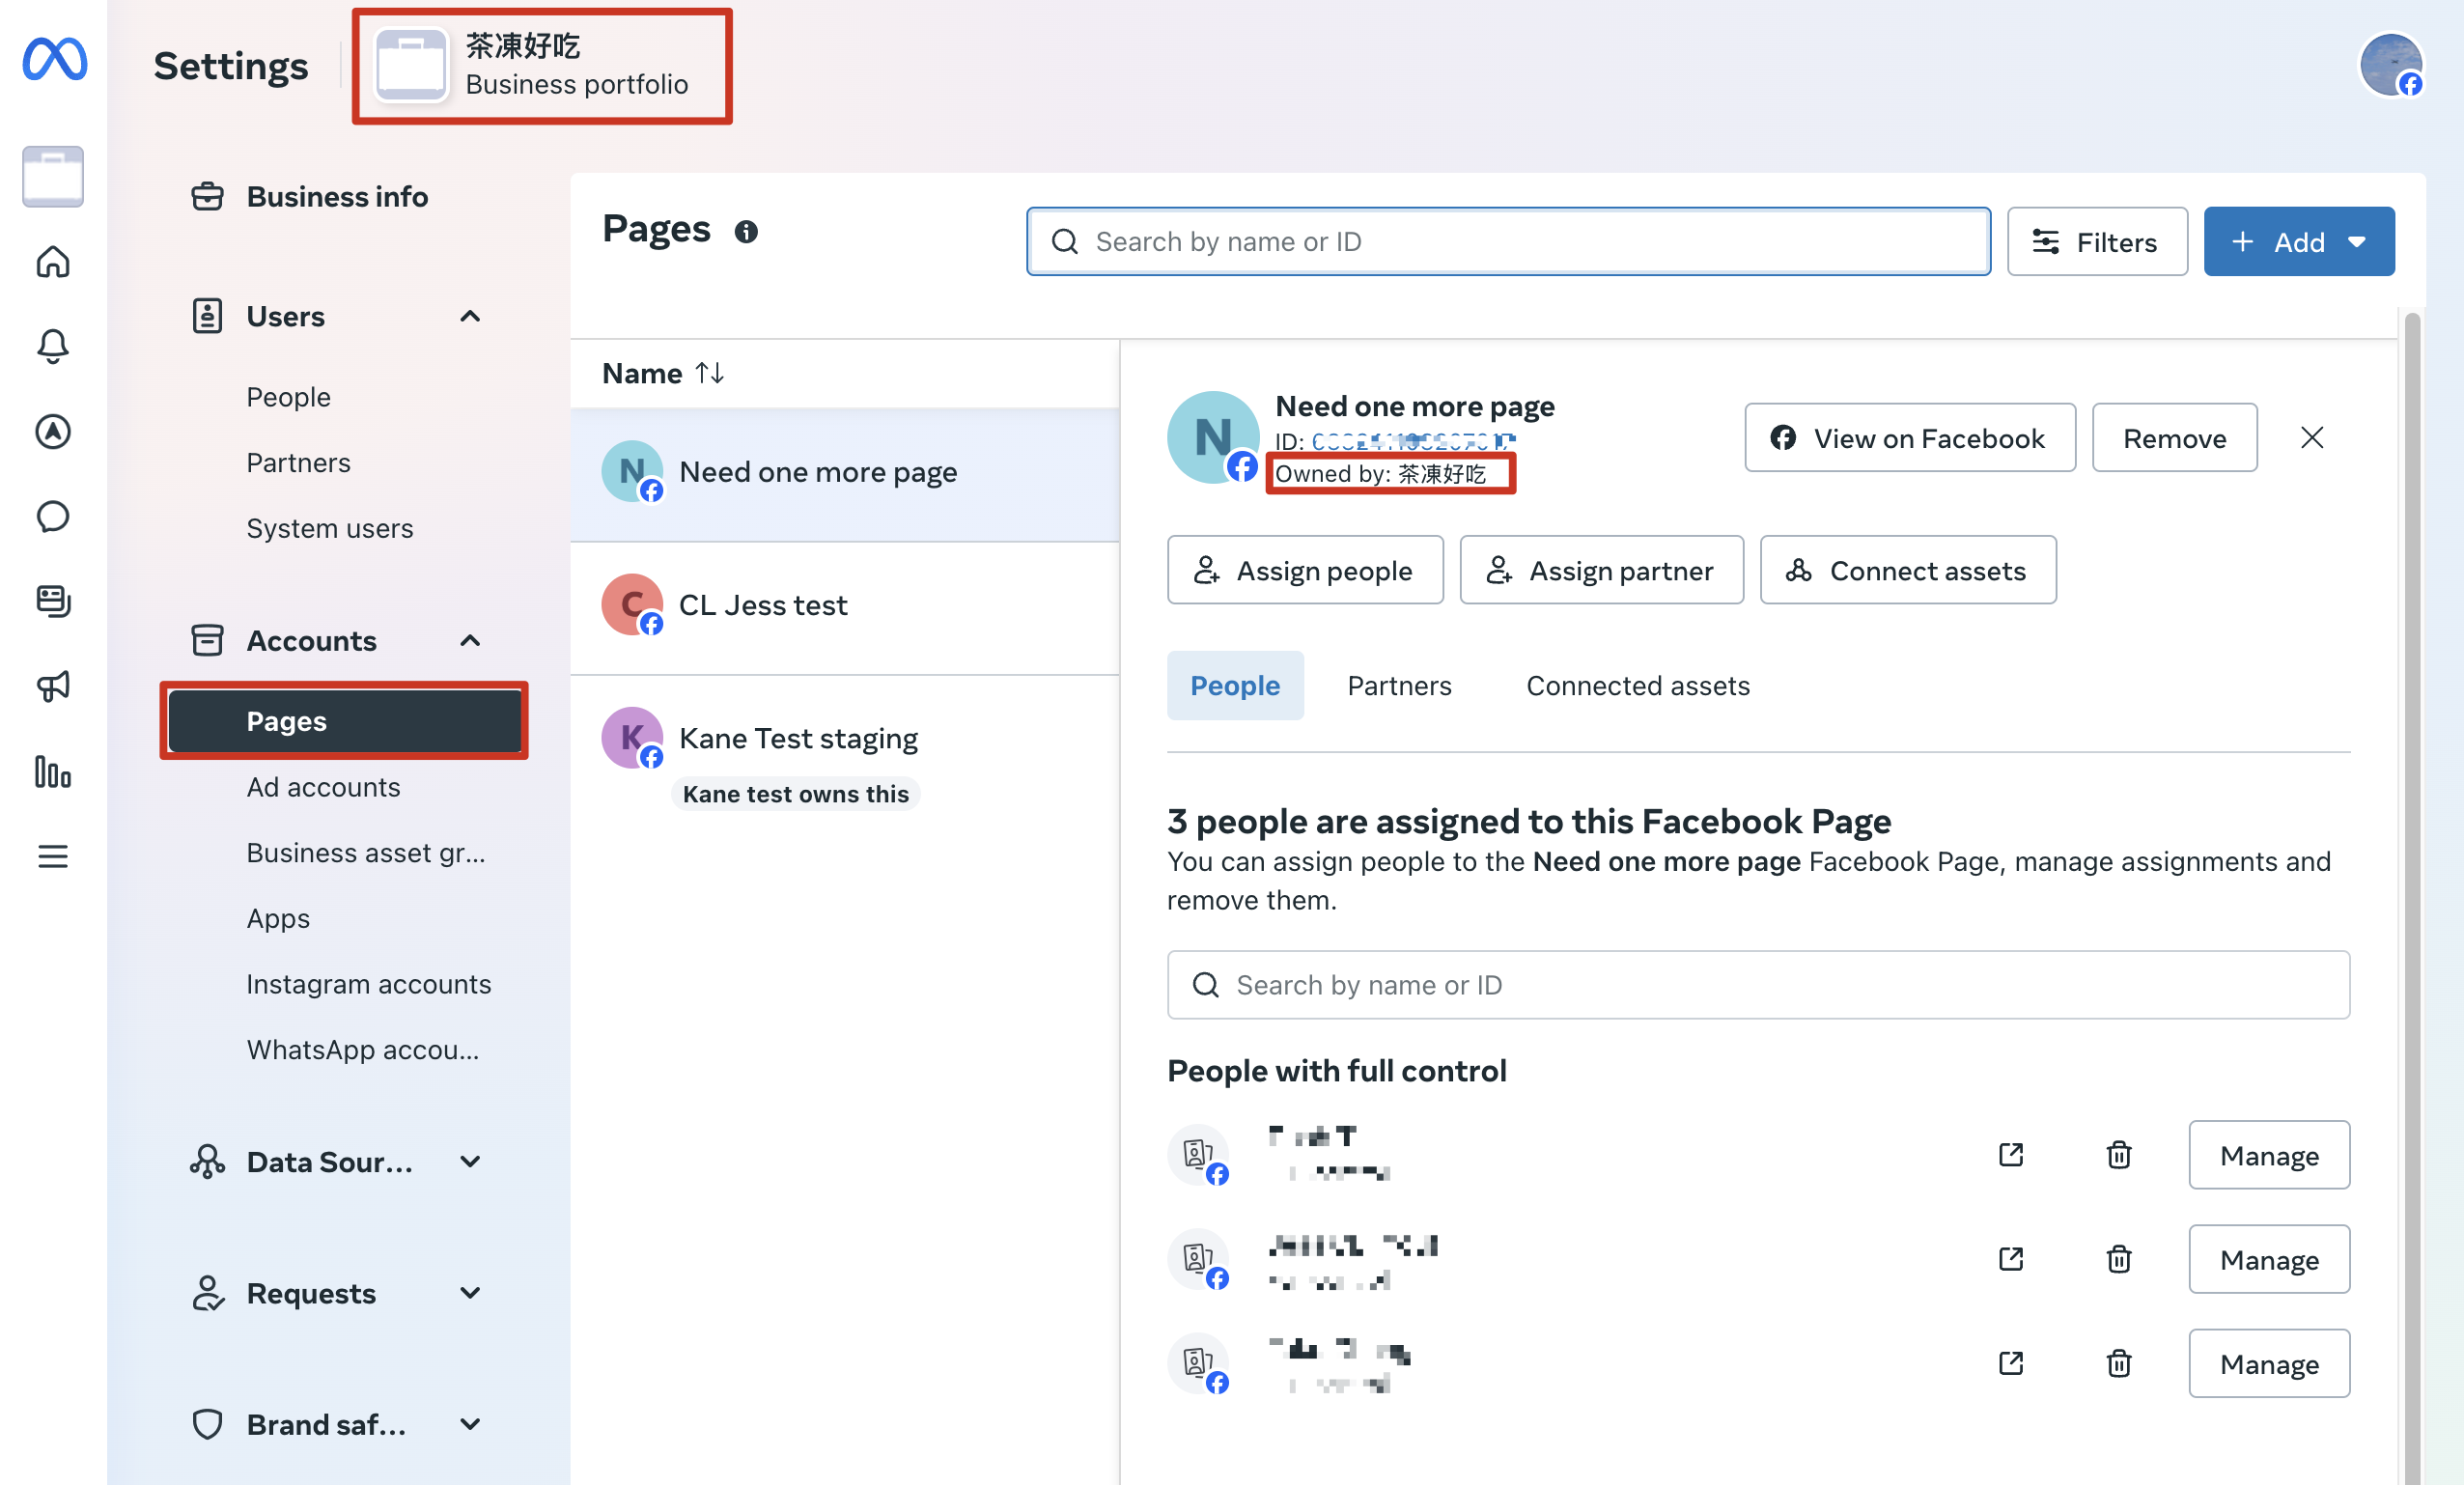Click View on Facebook button
2464x1485 pixels.
point(1909,437)
